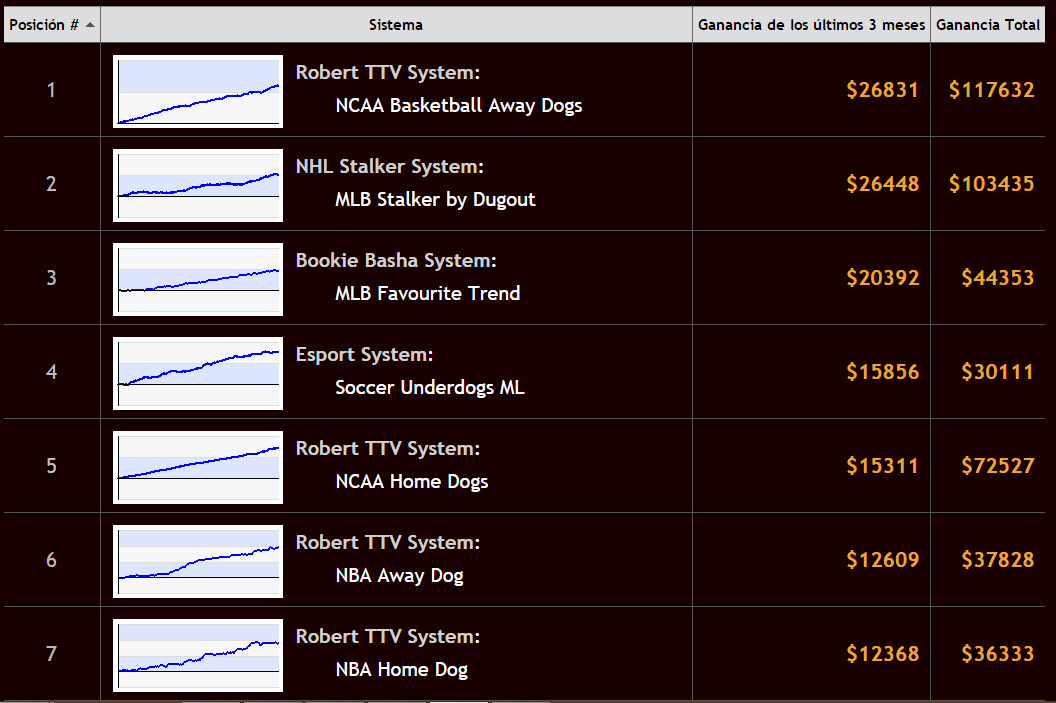Open NCAA Basketball Away Dogs profit chart thumbnail
This screenshot has height=703, width=1056.
pyautogui.click(x=198, y=92)
